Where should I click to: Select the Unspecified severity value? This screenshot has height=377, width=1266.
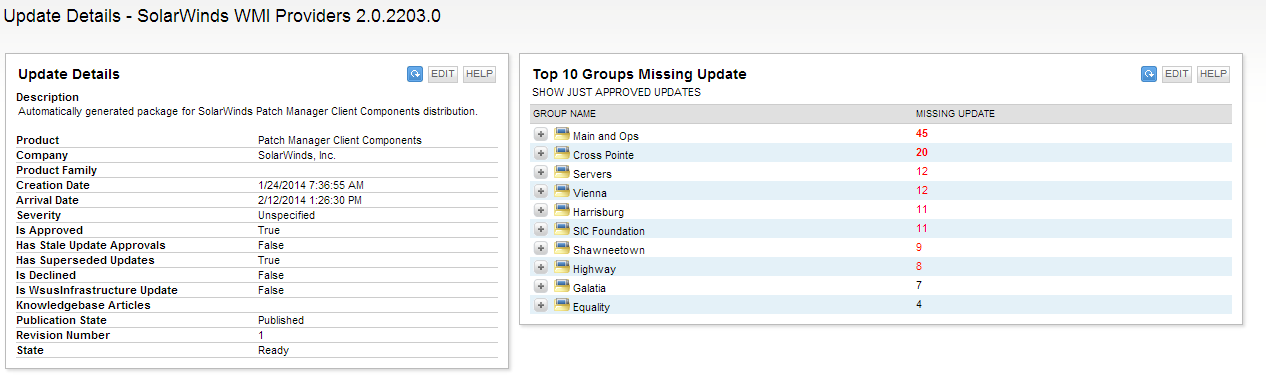coord(287,215)
